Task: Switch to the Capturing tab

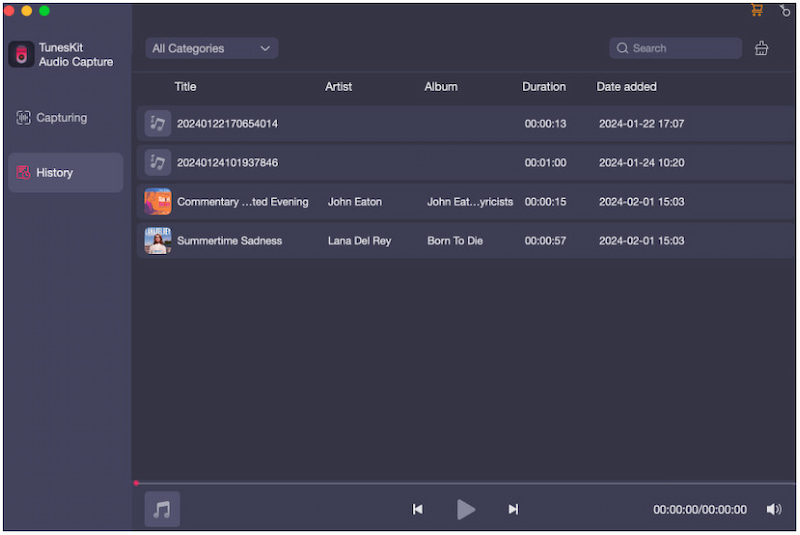Action: coord(65,118)
